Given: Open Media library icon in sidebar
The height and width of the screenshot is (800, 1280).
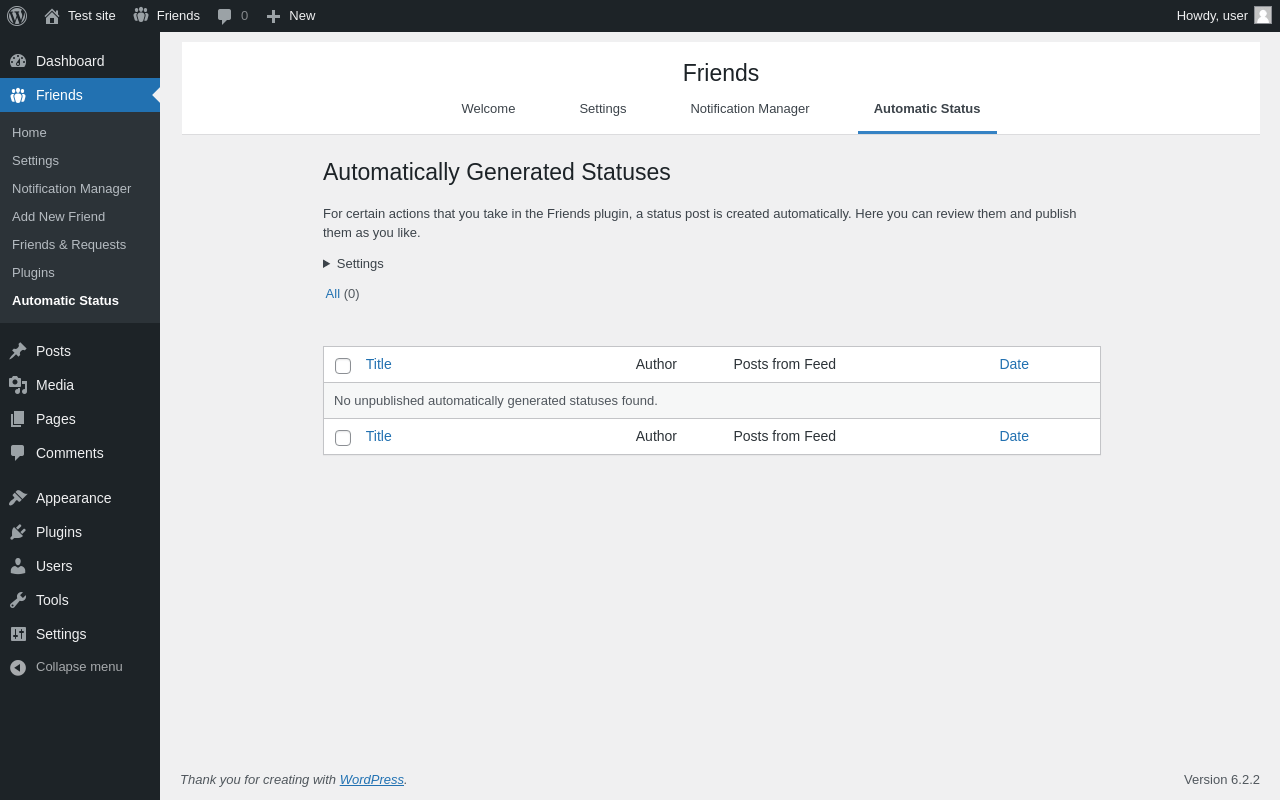Looking at the screenshot, I should 18,385.
